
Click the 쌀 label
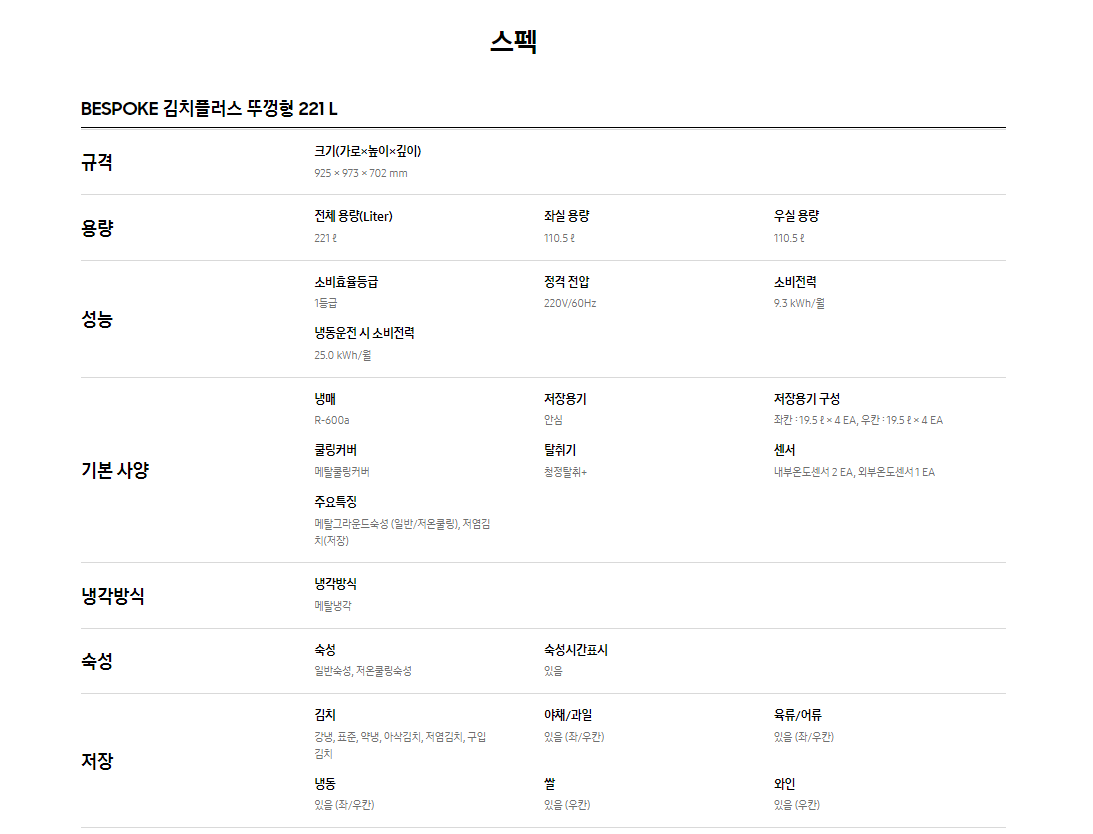[550, 784]
